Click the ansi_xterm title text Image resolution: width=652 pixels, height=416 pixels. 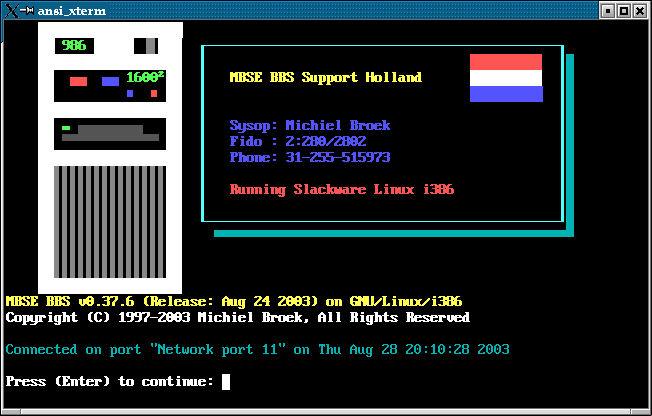[x=72, y=11]
